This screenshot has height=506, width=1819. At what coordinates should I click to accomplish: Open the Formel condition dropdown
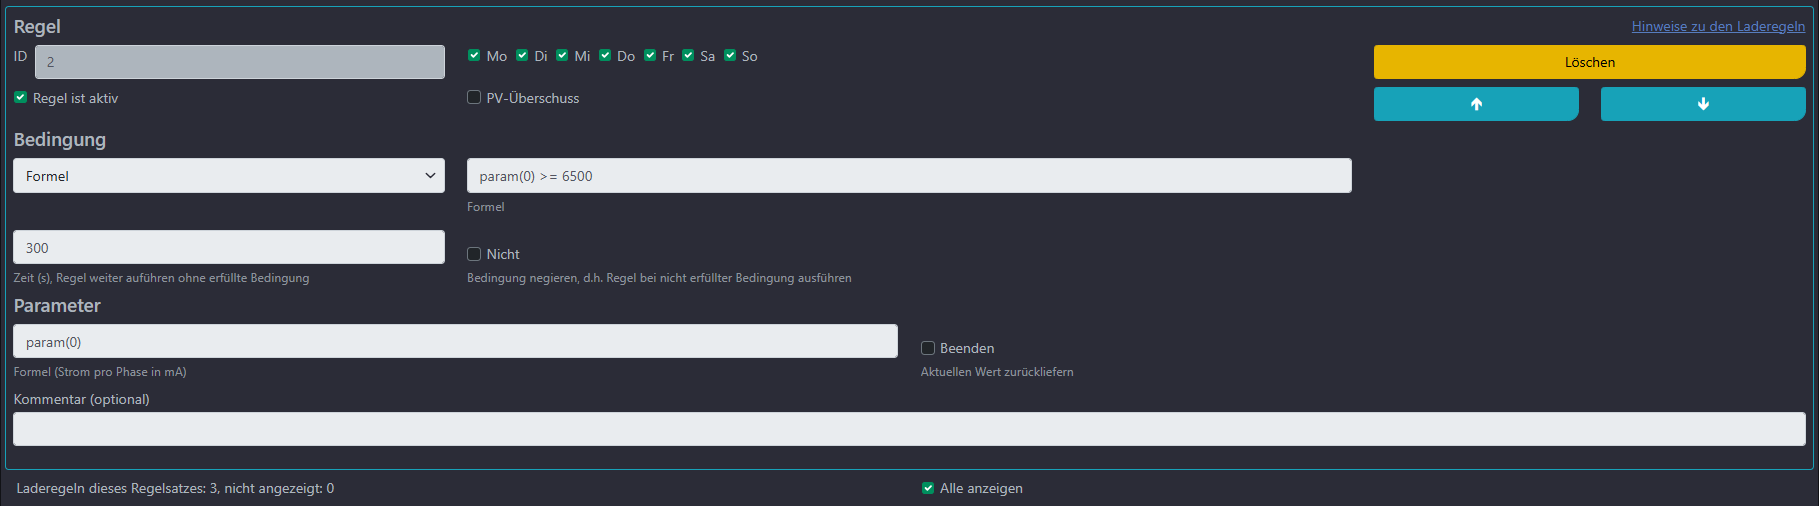coord(229,176)
